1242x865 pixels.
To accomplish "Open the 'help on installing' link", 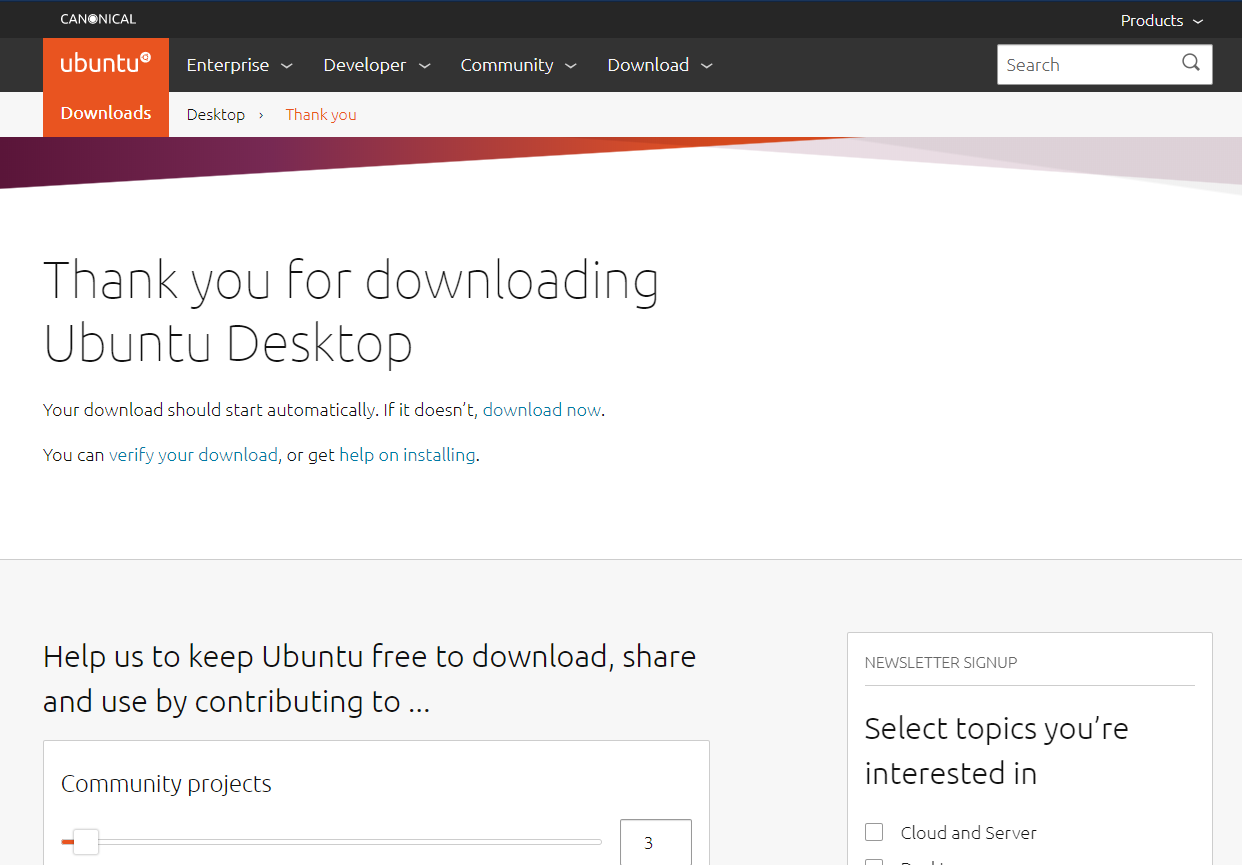I will [x=407, y=455].
